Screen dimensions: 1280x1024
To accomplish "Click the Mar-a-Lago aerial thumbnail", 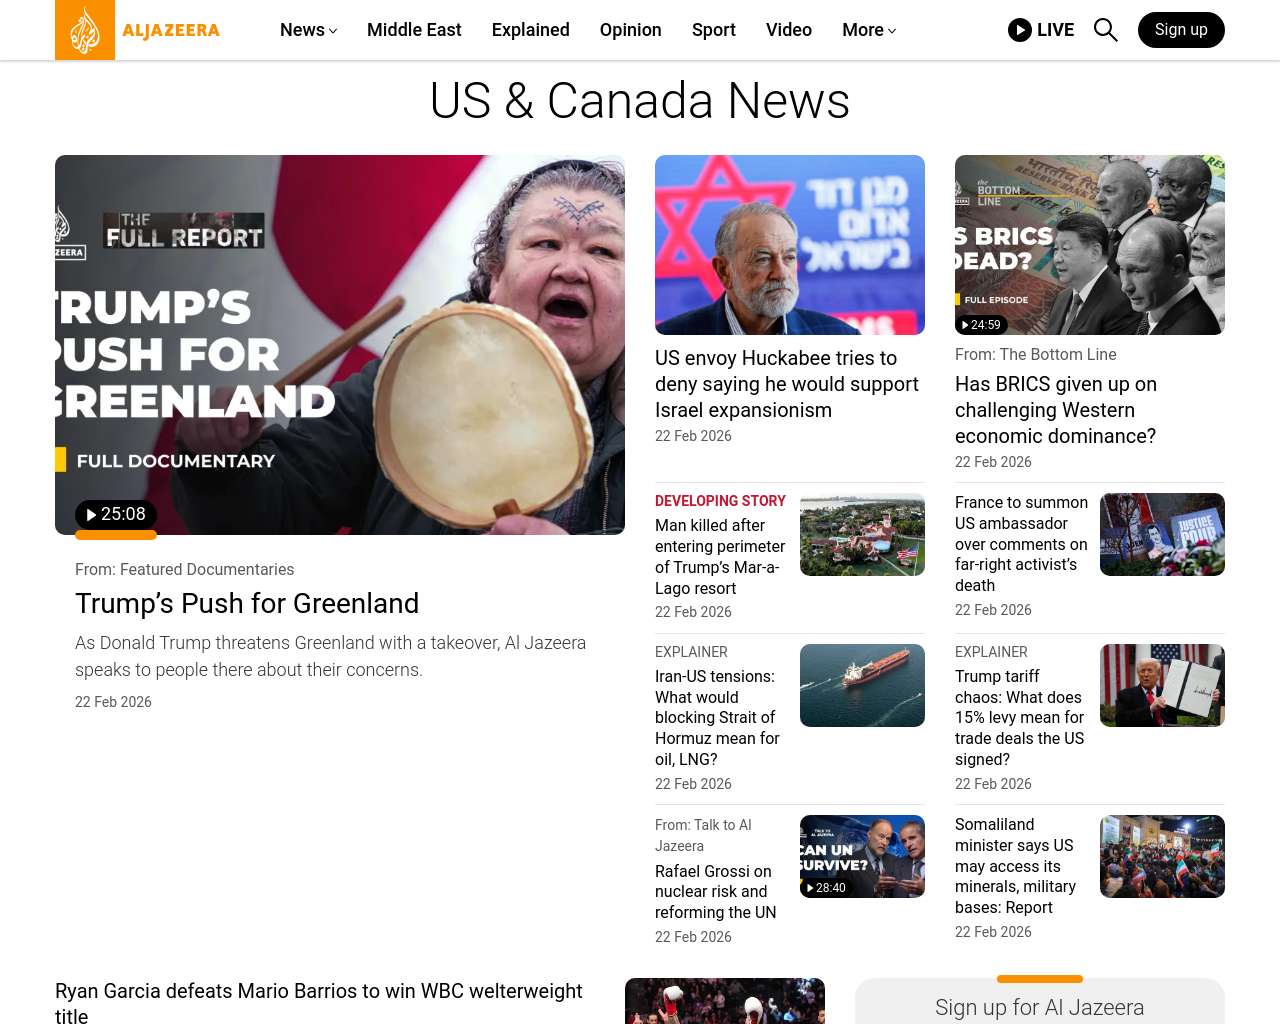I will coord(862,534).
